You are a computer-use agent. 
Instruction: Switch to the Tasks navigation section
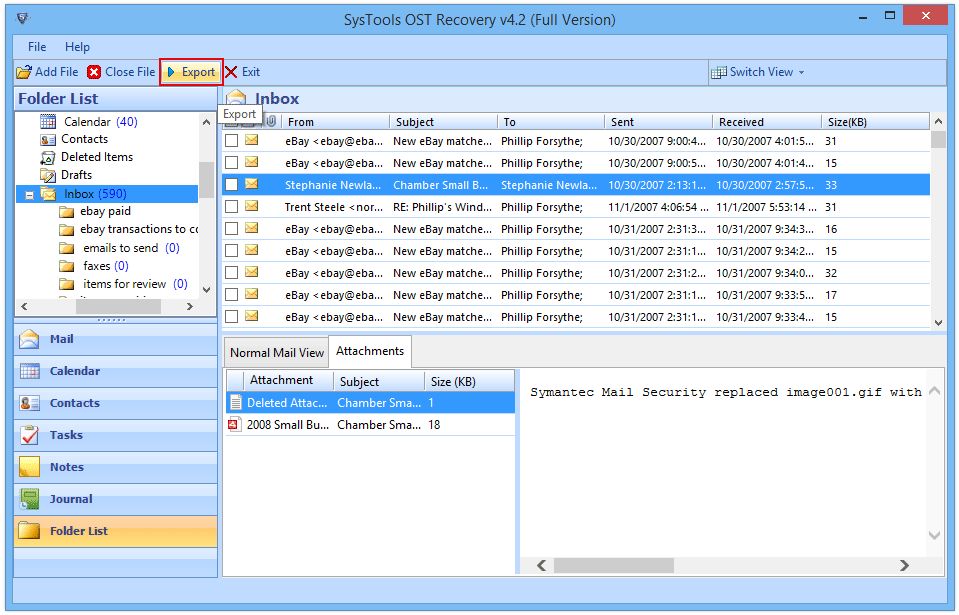(x=115, y=435)
